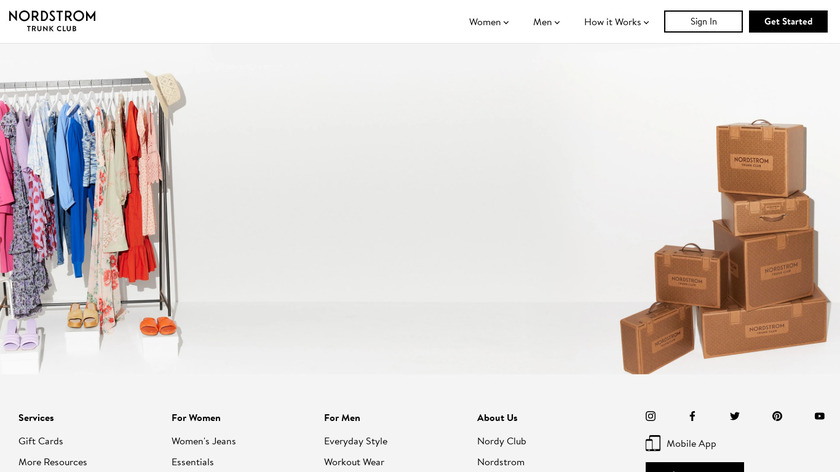Click the Mobile App link text
The image size is (840, 472).
(691, 444)
